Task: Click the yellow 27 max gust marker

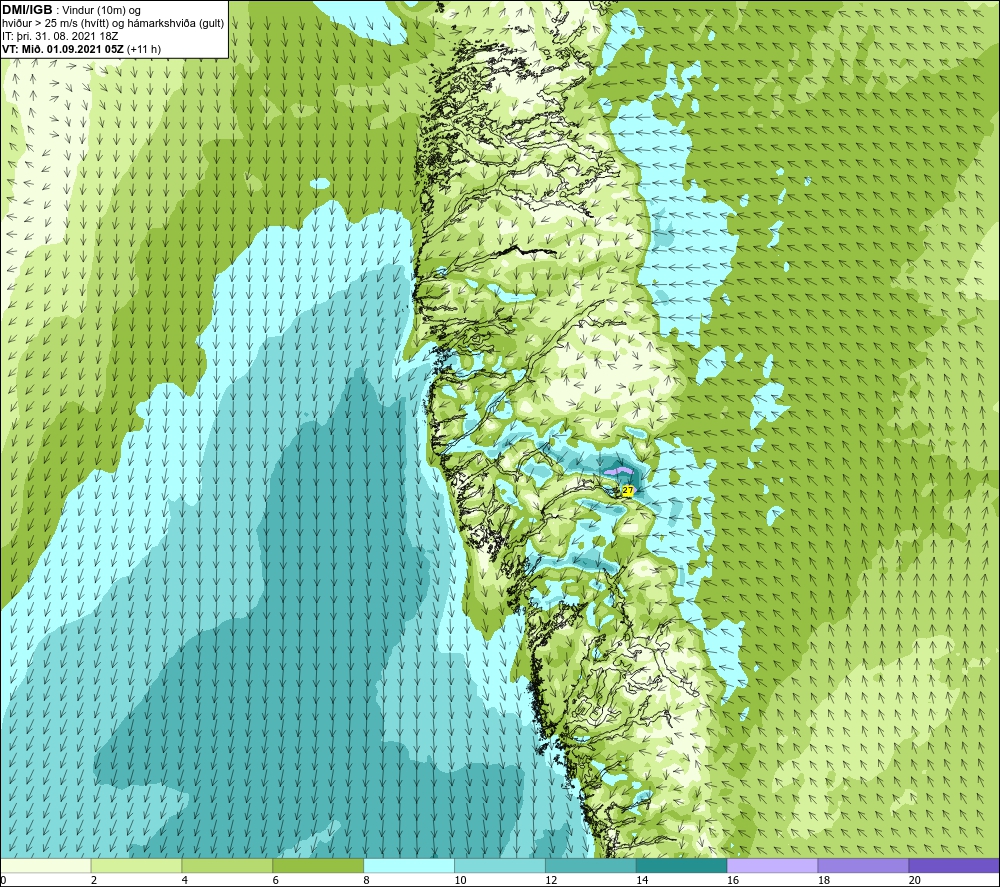Action: (x=628, y=490)
